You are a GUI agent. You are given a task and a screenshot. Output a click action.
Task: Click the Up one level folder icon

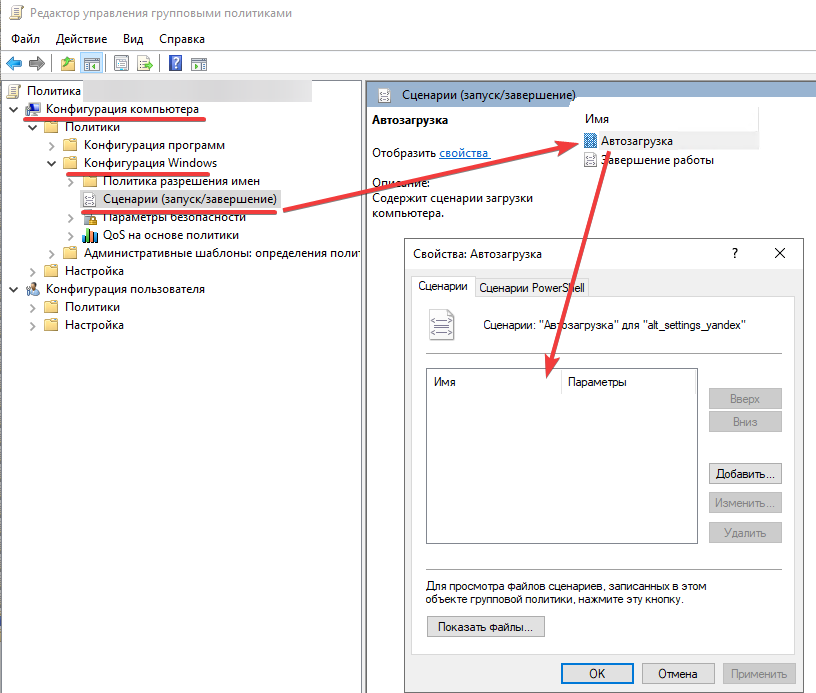(68, 64)
